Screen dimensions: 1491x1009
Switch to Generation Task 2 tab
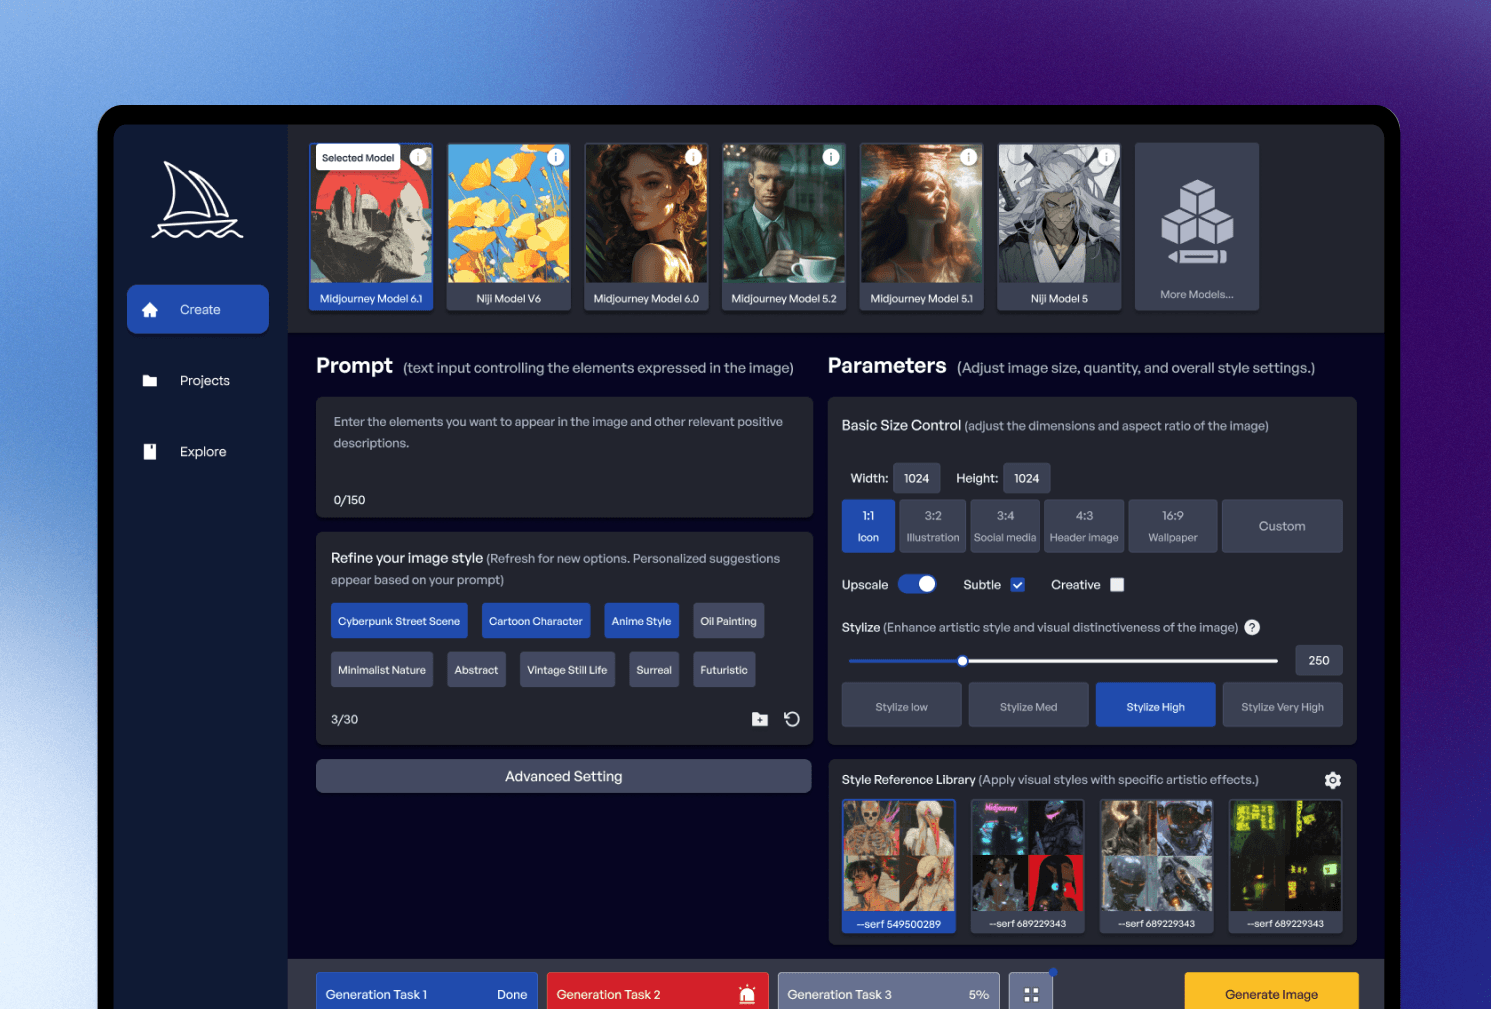coord(658,993)
